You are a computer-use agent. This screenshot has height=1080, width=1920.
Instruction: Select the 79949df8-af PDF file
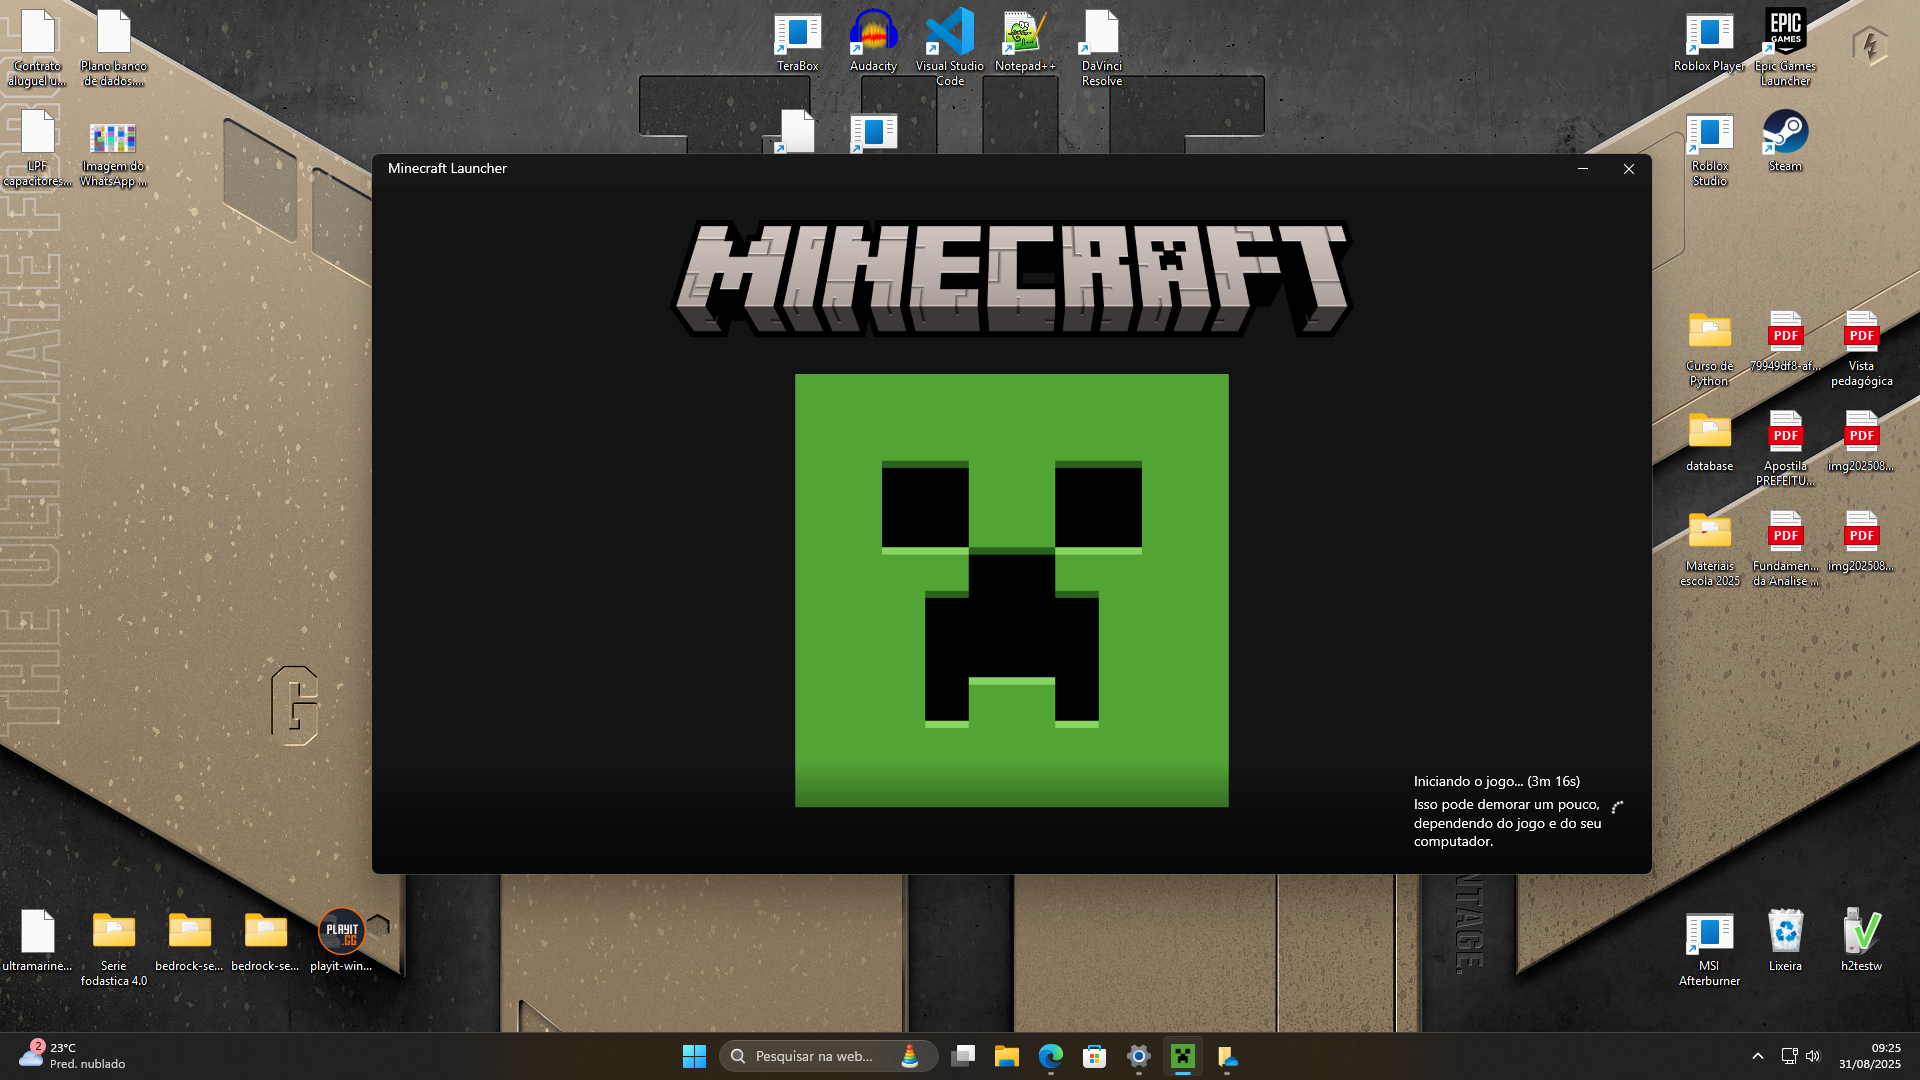point(1785,342)
